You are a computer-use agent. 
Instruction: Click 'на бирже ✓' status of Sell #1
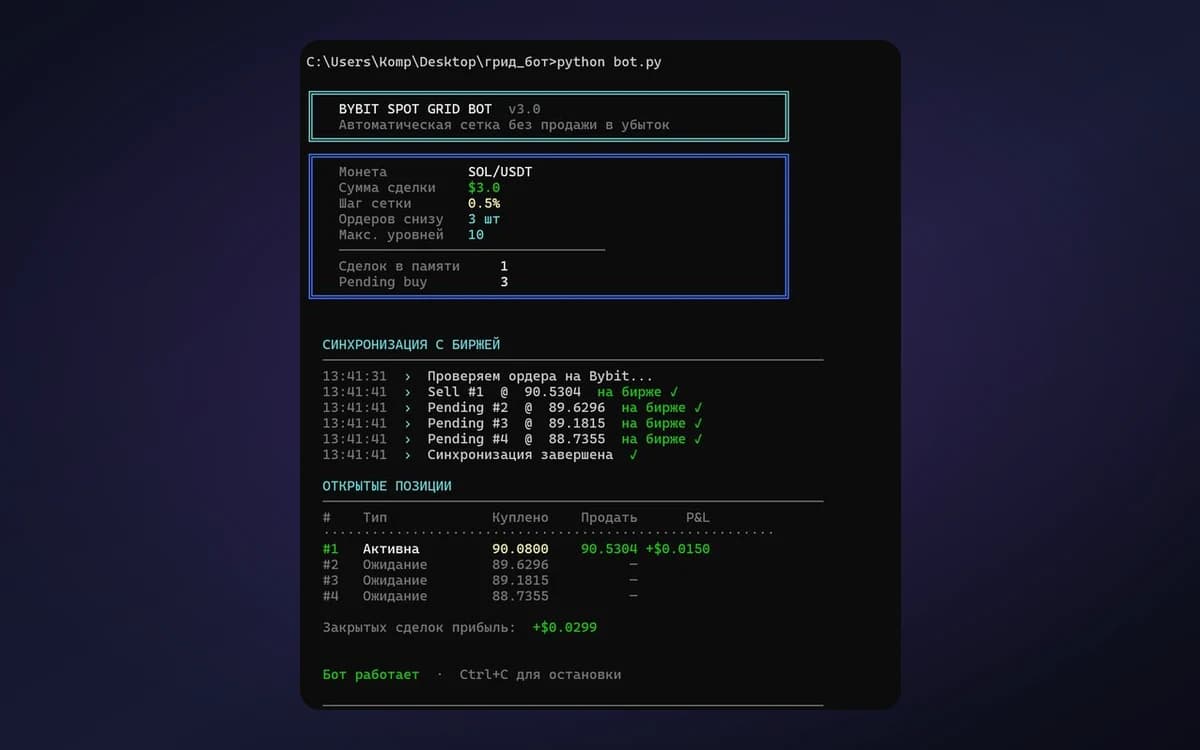(638, 392)
